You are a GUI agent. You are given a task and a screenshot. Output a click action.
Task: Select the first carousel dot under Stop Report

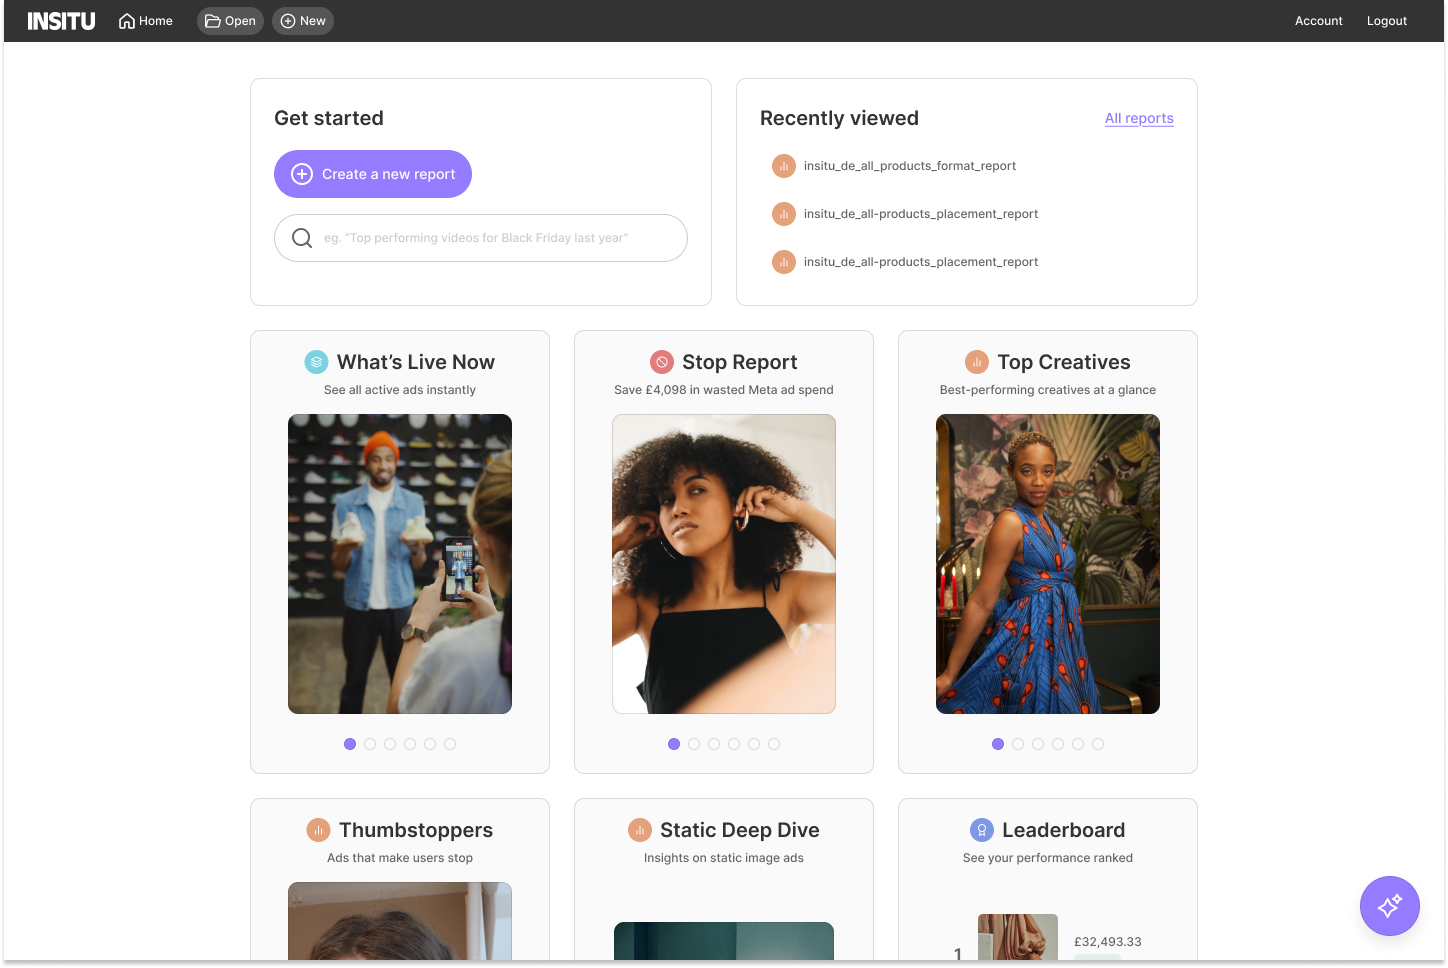pos(674,744)
